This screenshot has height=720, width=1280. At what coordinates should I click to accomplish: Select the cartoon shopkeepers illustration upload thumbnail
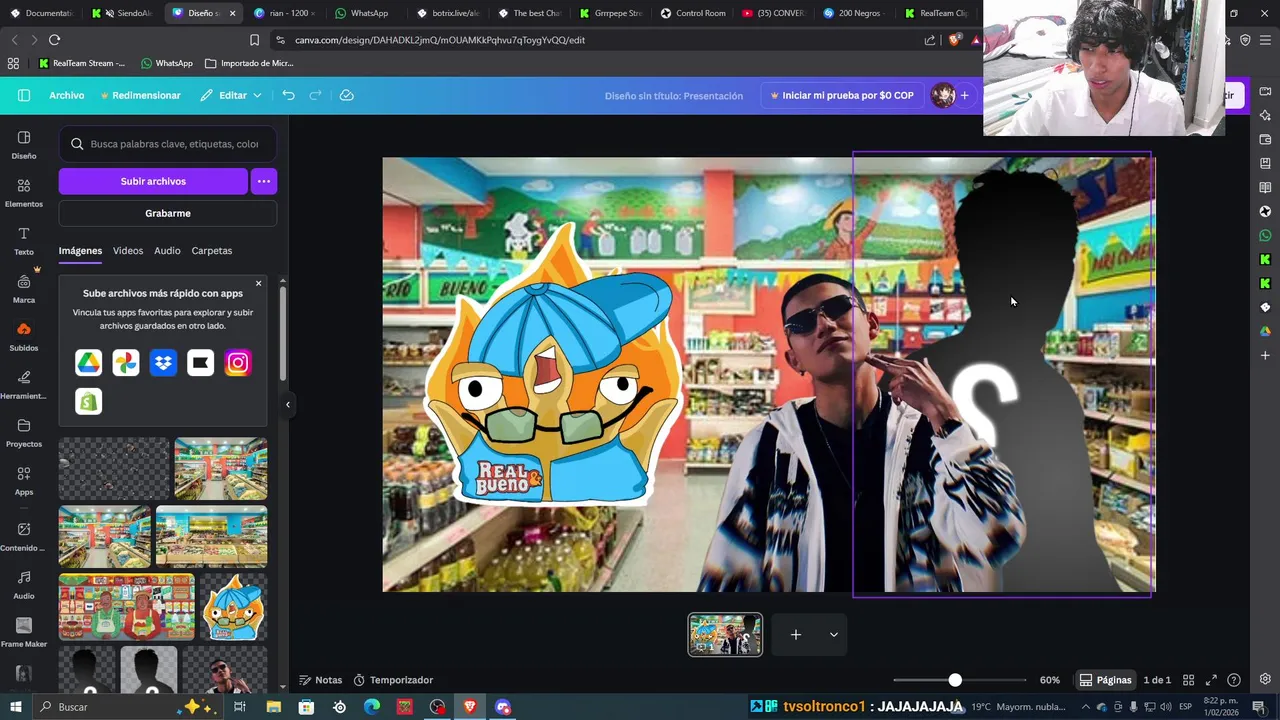pos(127,607)
